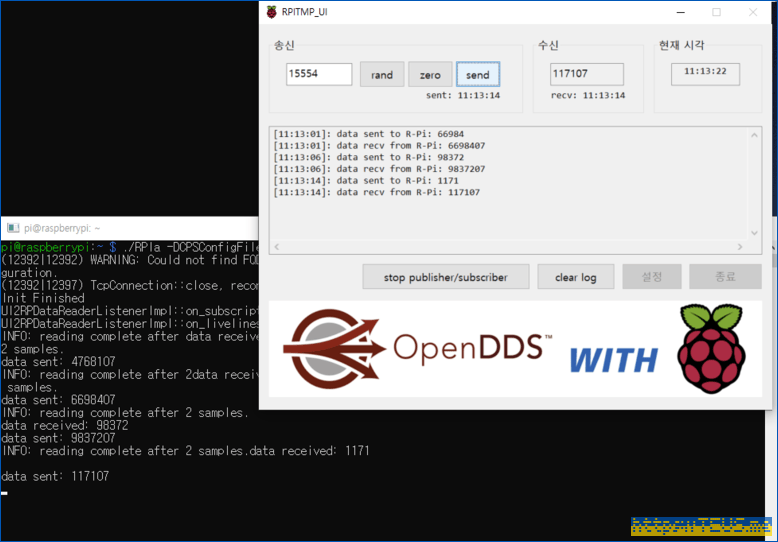Click terminal line 'data sent: 117107'

pyautogui.click(x=55, y=476)
